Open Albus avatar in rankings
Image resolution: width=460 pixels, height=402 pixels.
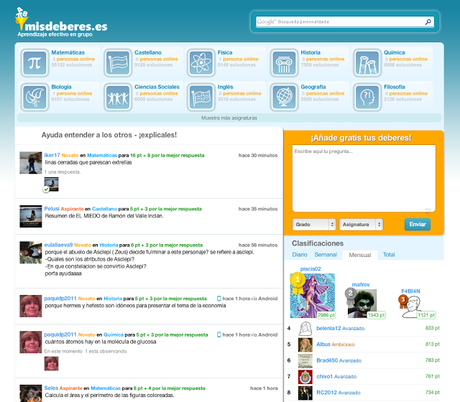(x=305, y=345)
